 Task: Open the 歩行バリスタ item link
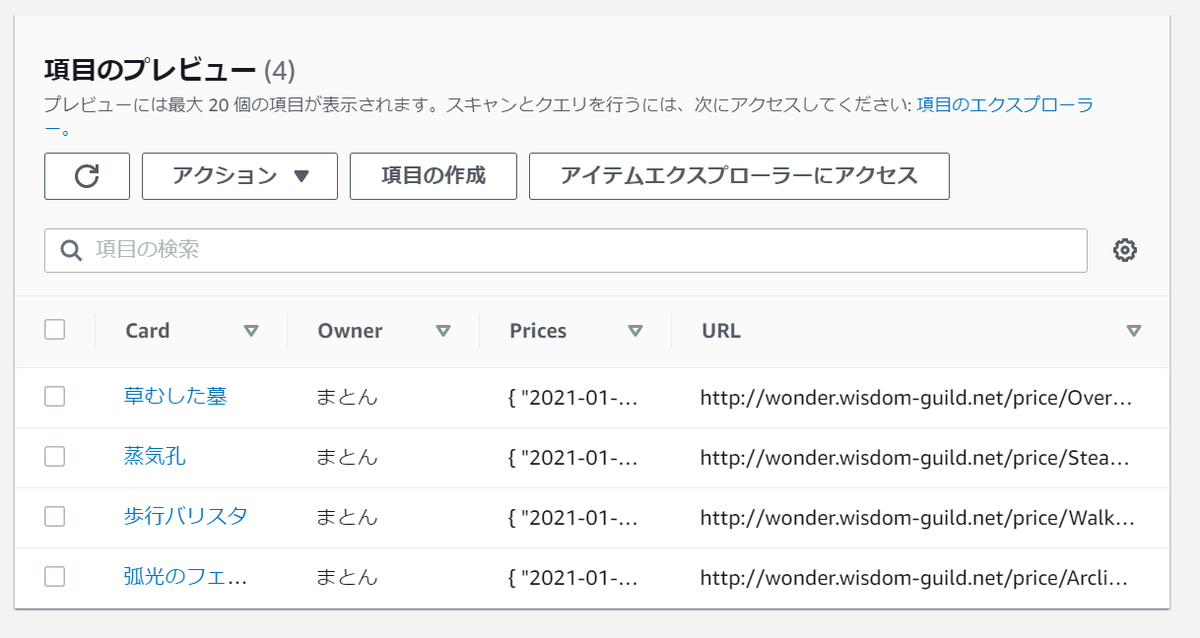tap(186, 516)
